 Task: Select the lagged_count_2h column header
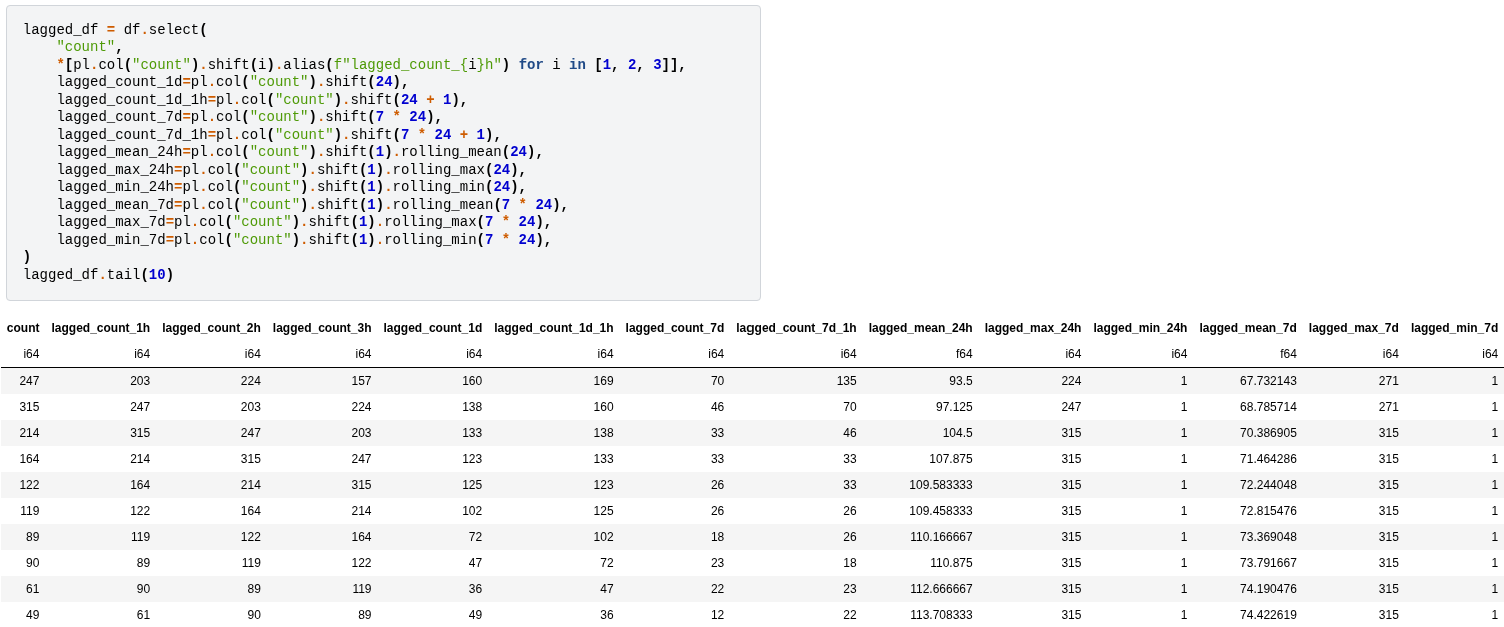click(211, 328)
